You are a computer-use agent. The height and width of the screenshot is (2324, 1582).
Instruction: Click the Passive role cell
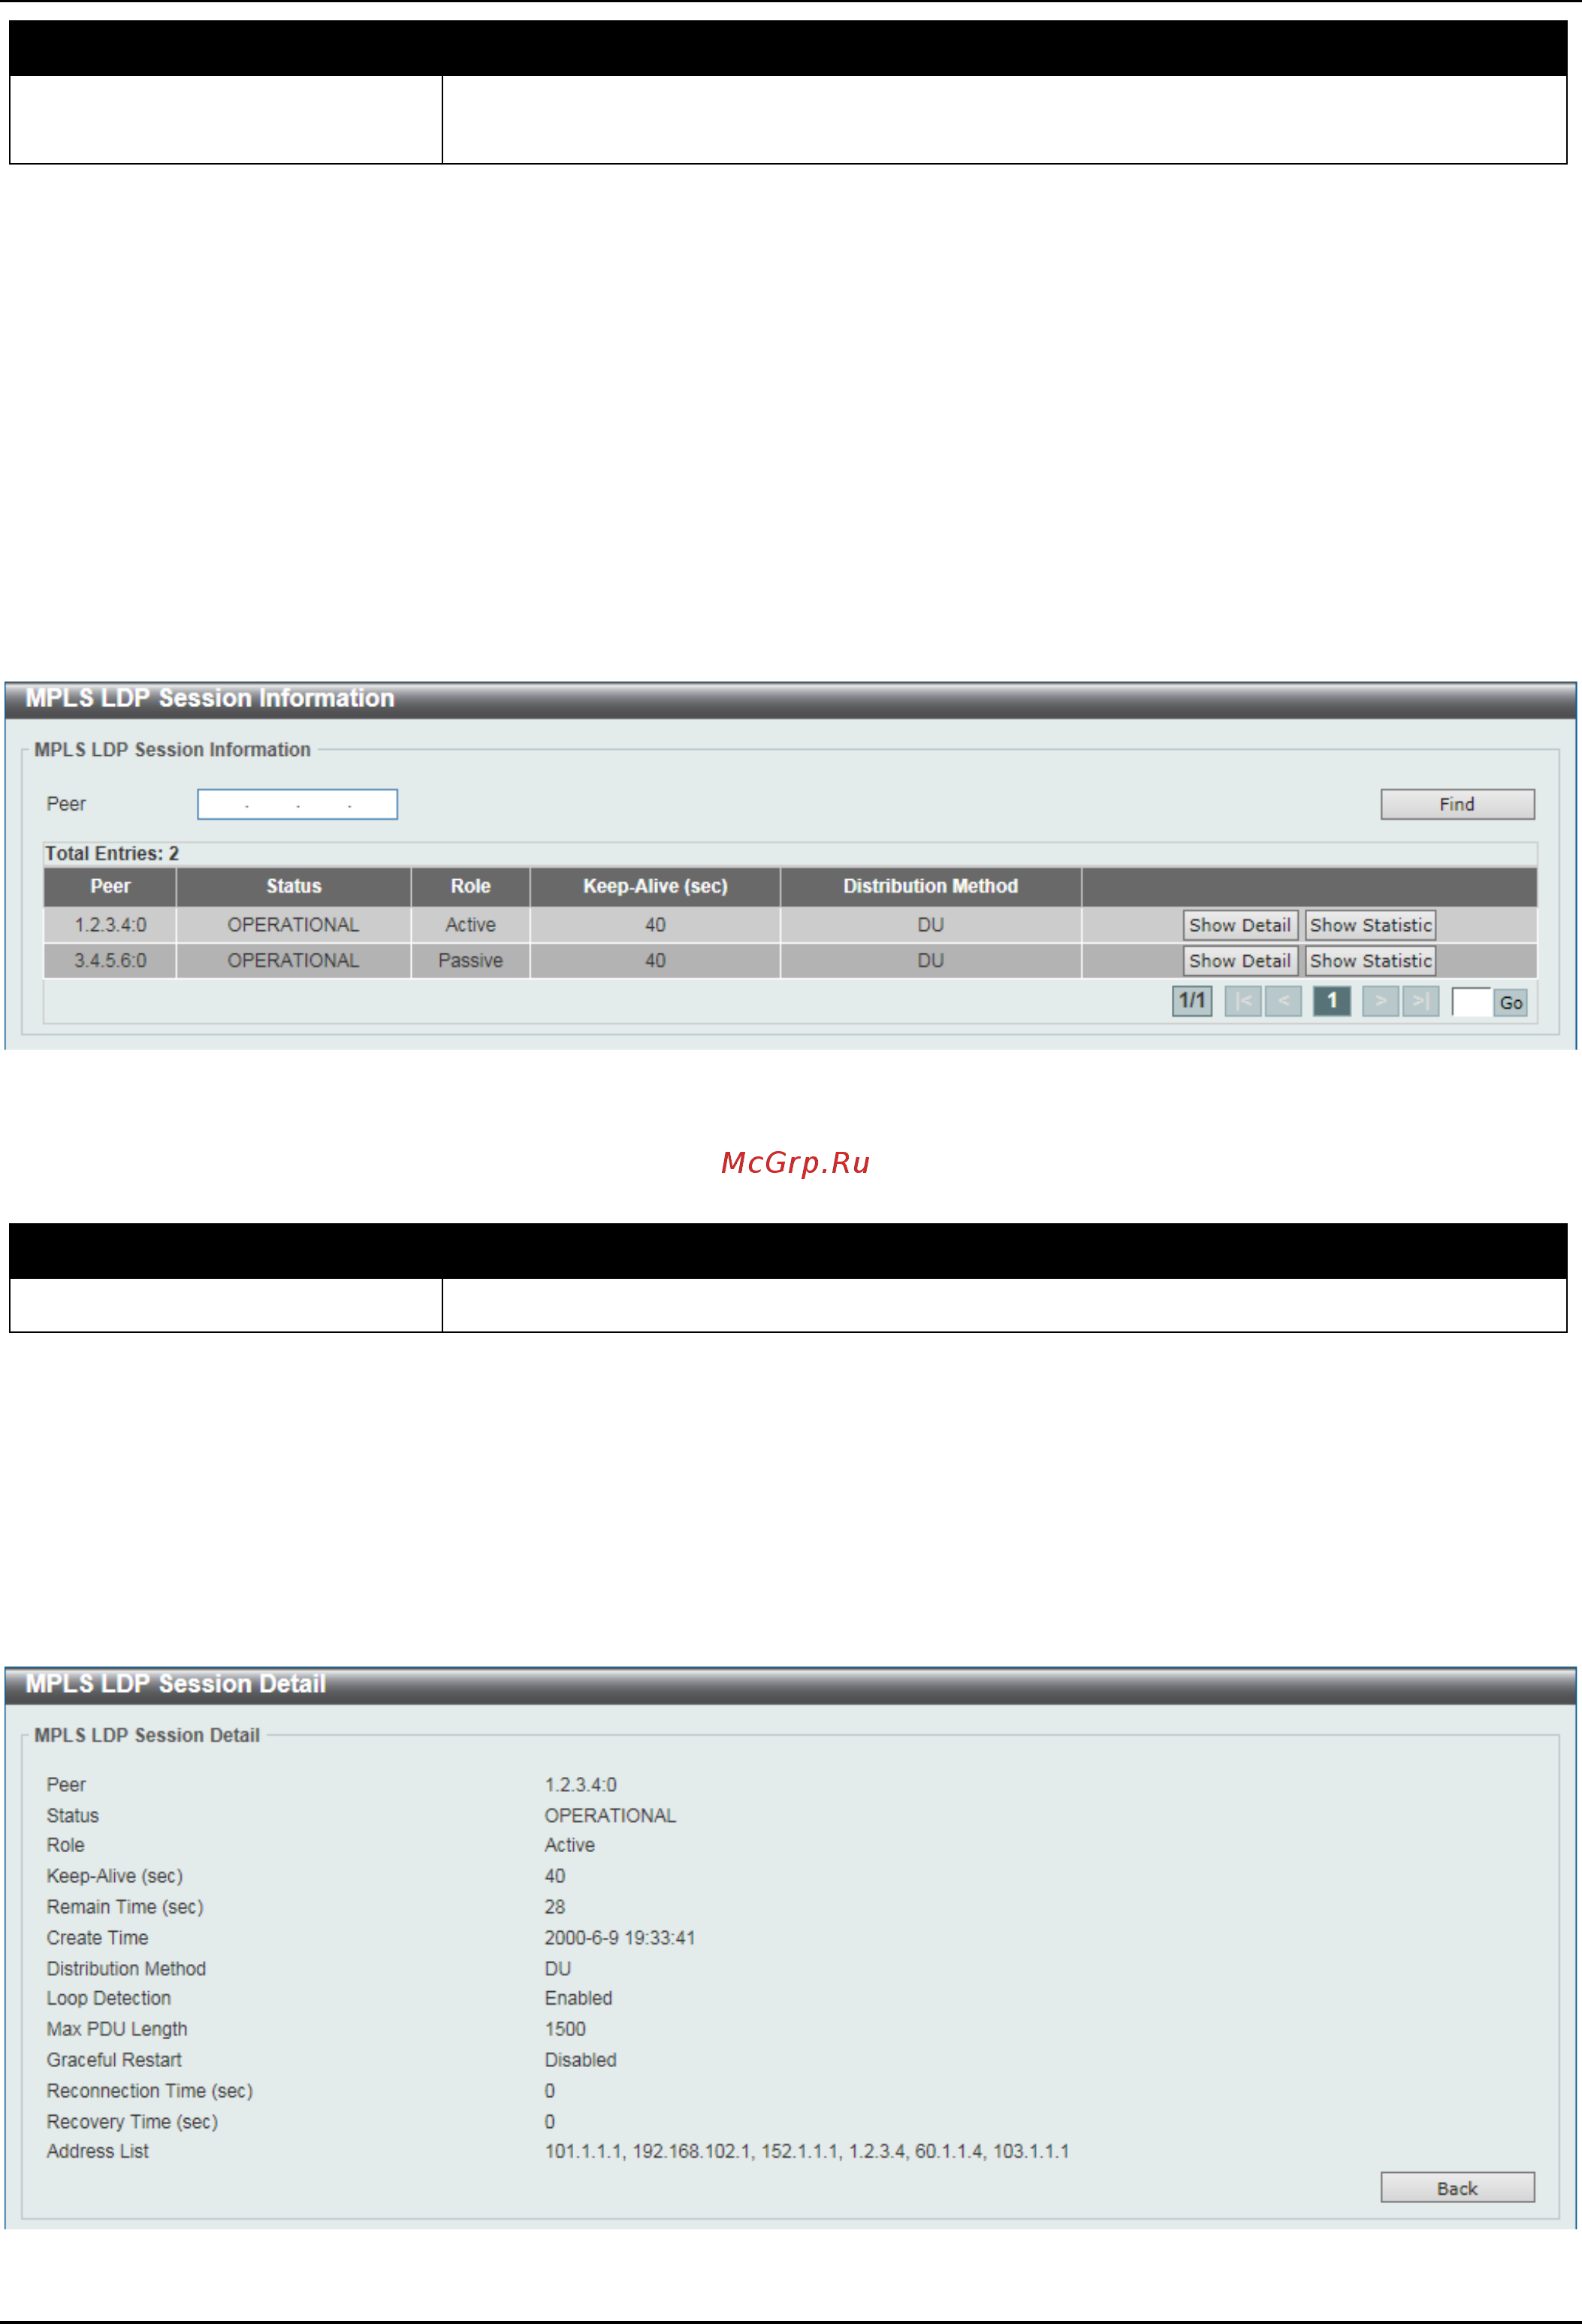(470, 961)
